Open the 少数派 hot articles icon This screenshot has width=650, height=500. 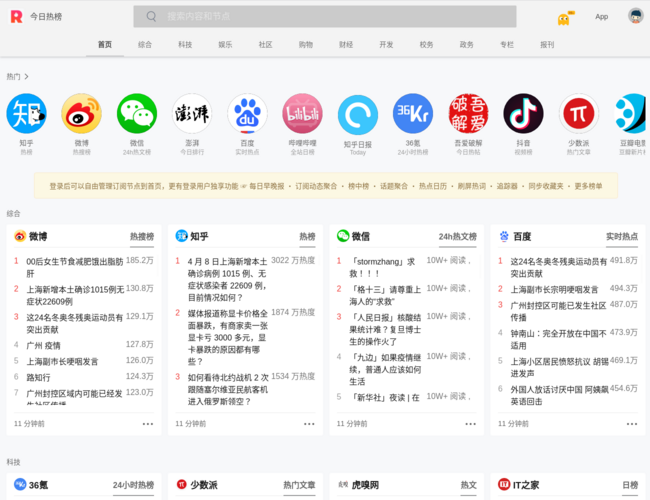tap(579, 114)
